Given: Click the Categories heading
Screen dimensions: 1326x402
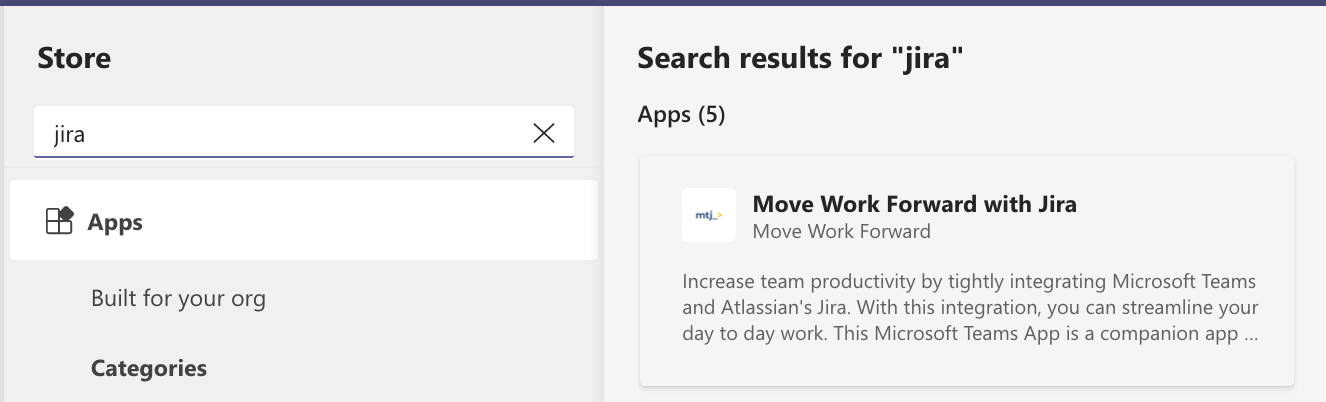Looking at the screenshot, I should (149, 368).
